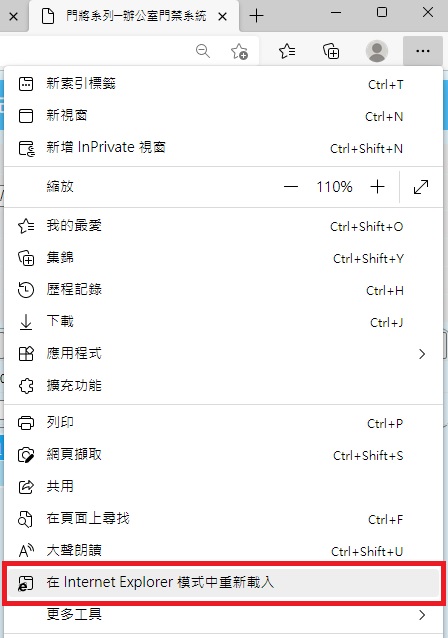
Task: Expand the 更多工具 submenu
Action: pyautogui.click(x=223, y=614)
